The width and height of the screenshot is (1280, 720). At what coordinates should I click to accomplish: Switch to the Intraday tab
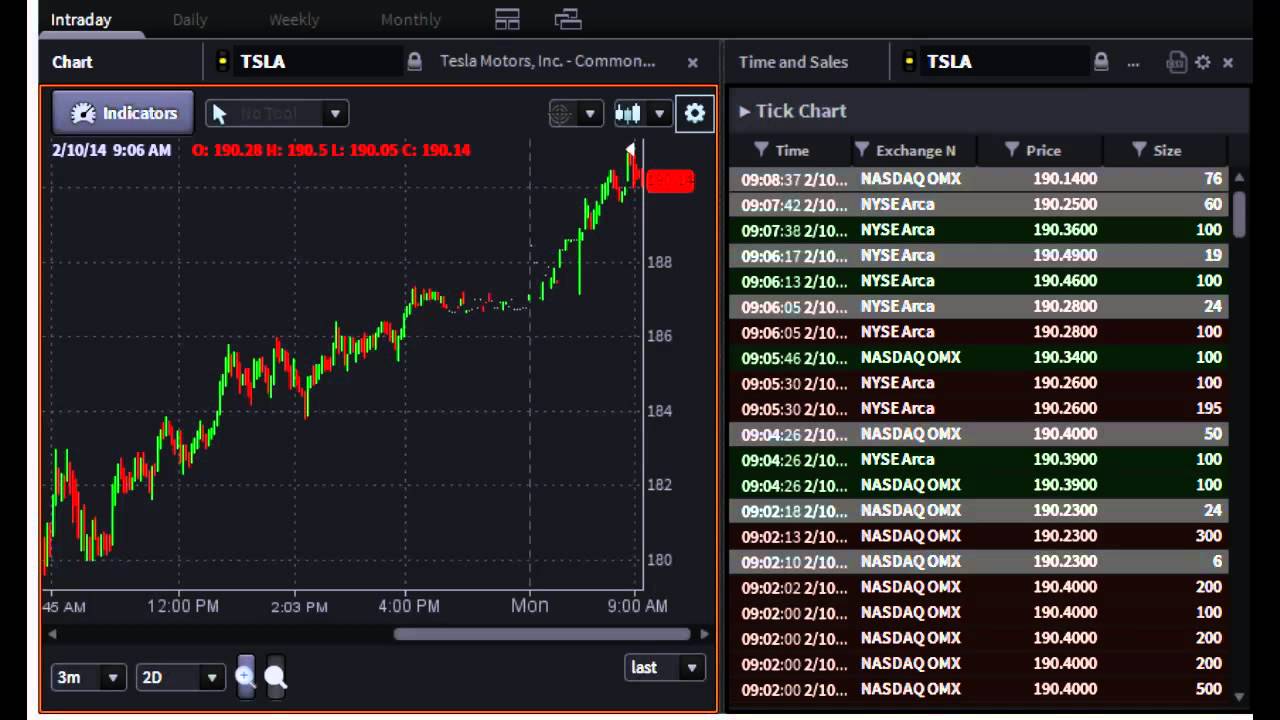click(81, 19)
